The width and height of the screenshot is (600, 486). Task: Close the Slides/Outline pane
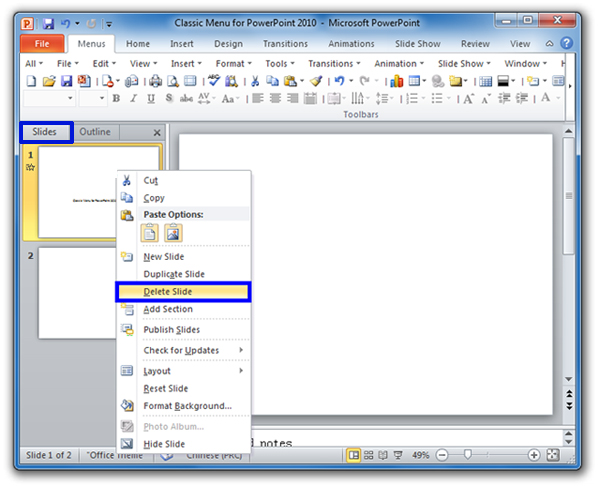(x=157, y=133)
